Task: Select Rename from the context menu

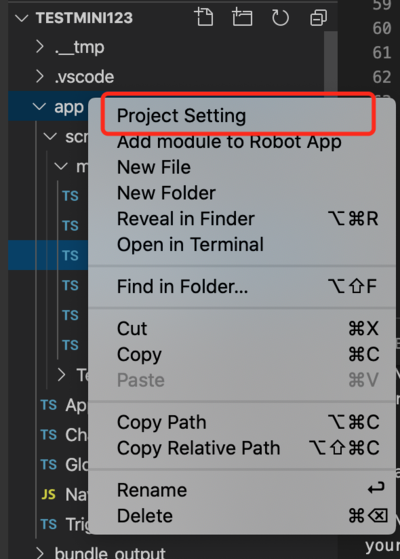Action: [x=152, y=490]
